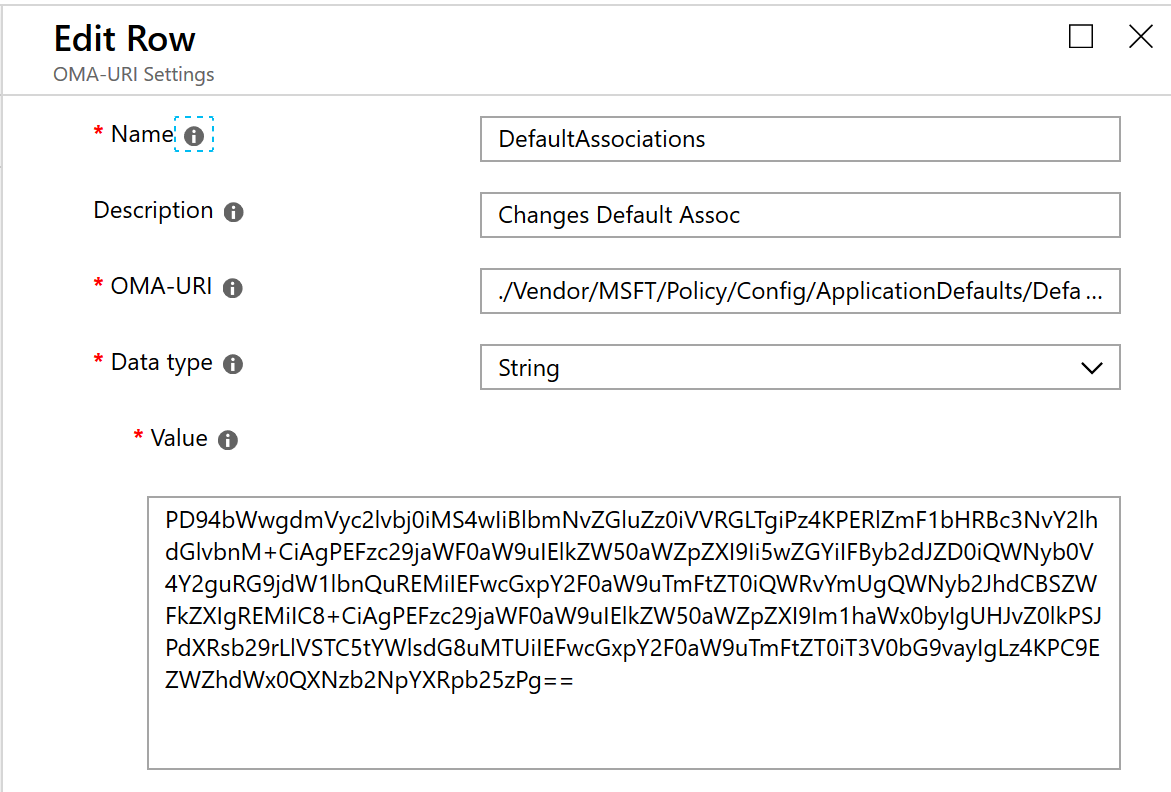
Task: Click the ./Vendor/MSFT/Policy OMA-URI field
Action: [x=799, y=291]
